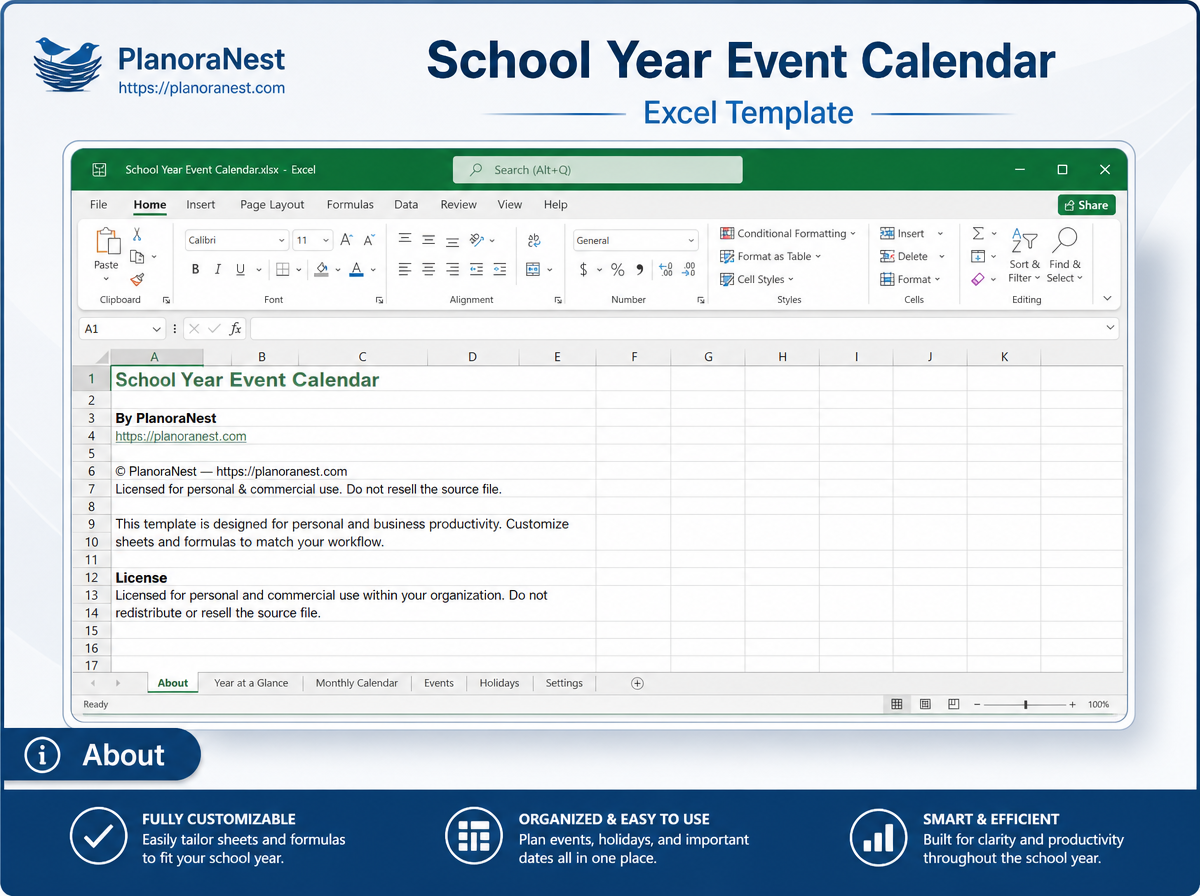Click the Format cells button

coord(912,280)
